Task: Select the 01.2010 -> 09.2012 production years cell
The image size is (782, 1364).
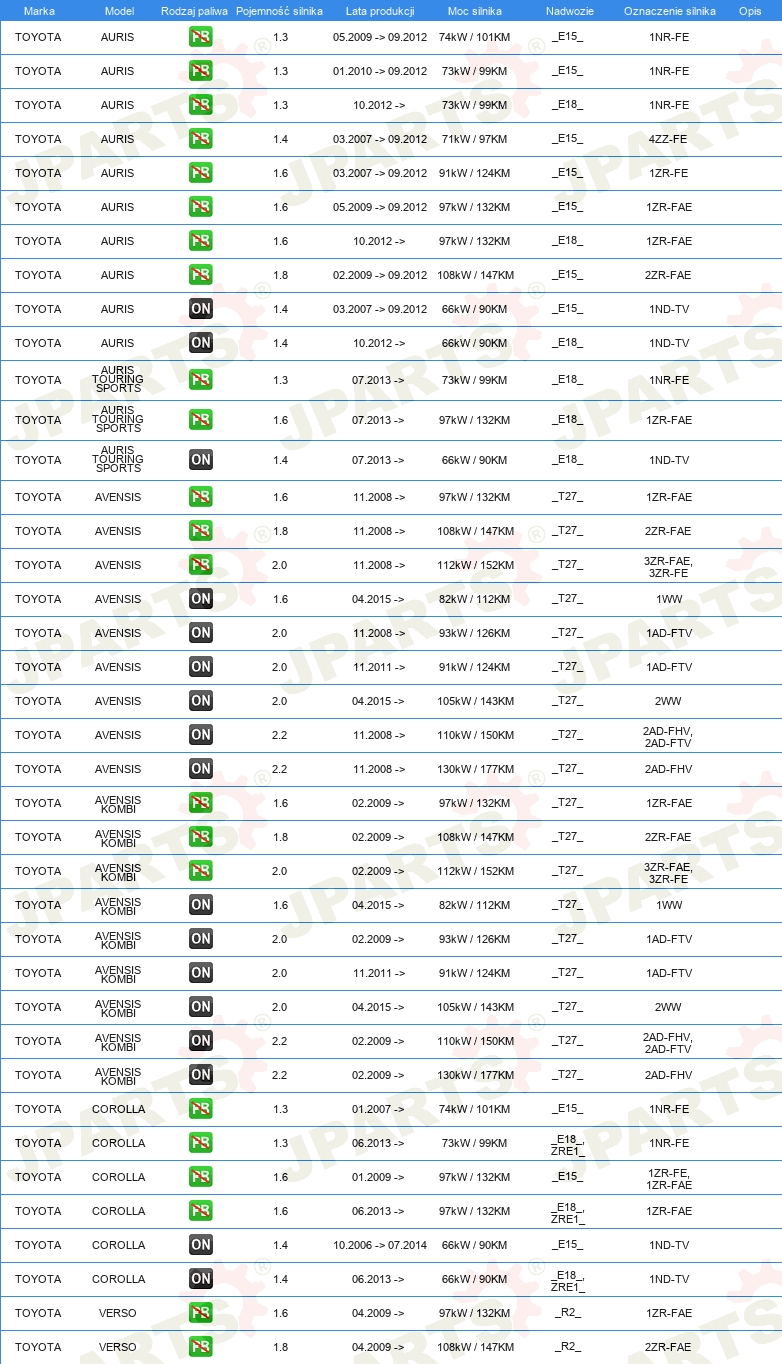Action: (x=380, y=71)
